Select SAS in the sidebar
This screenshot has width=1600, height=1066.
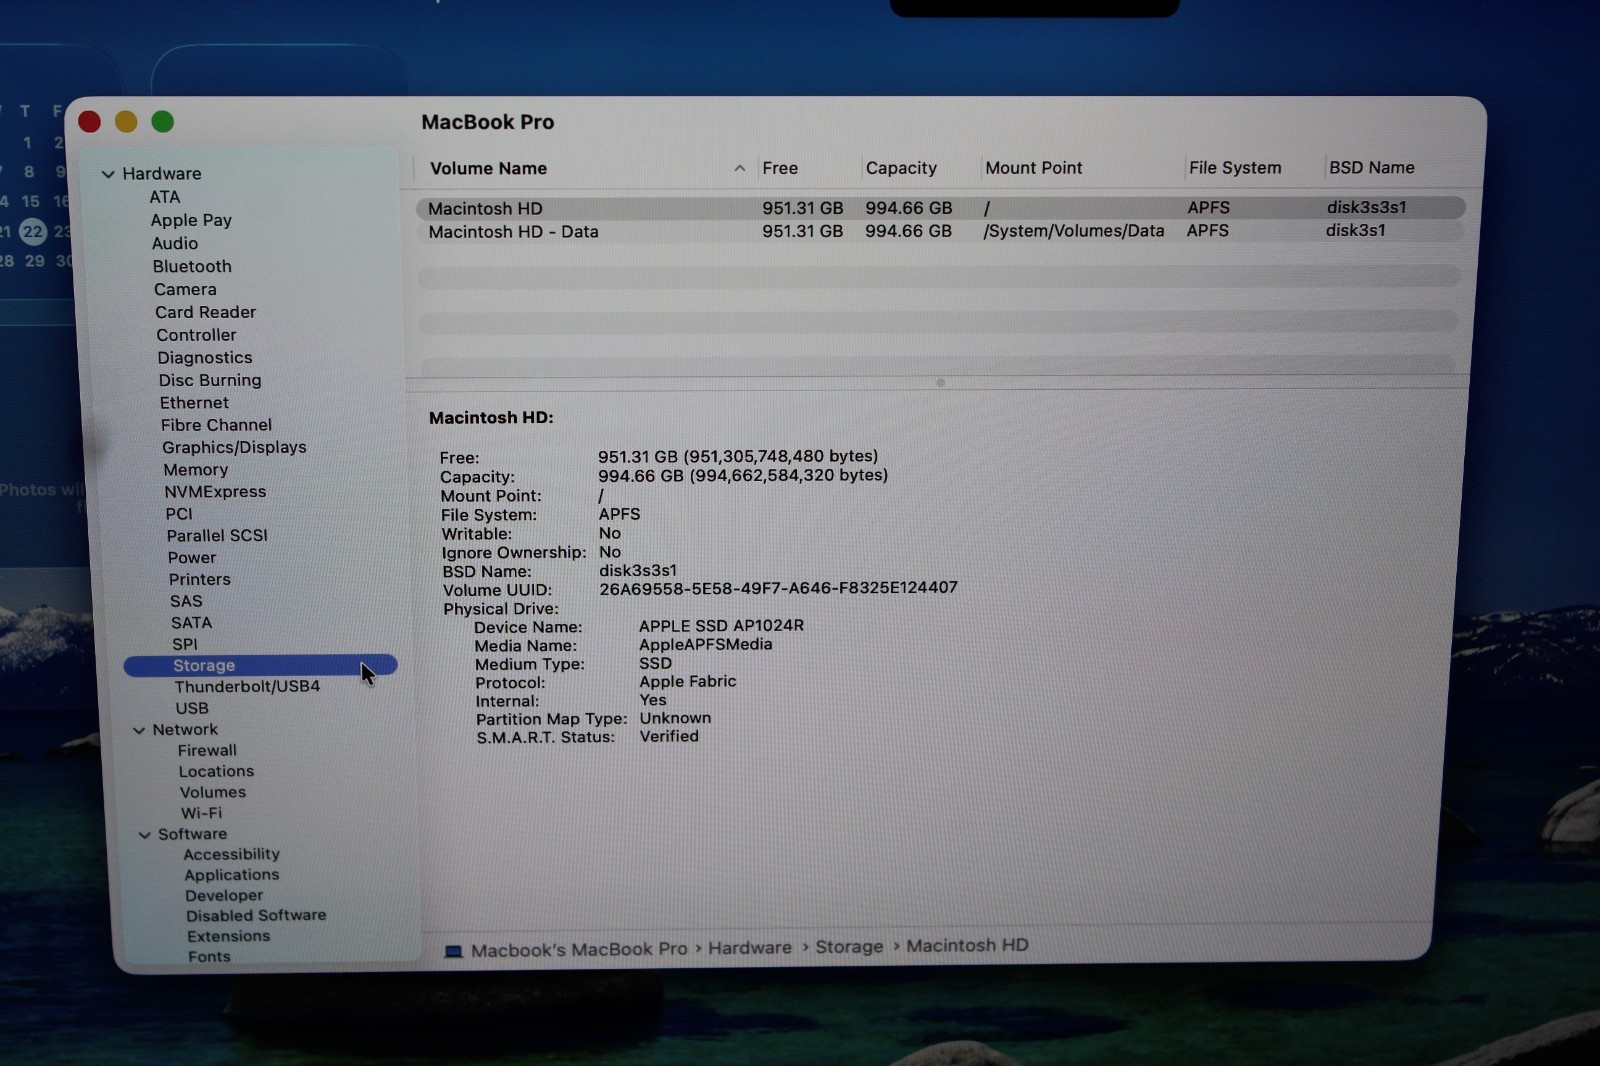(186, 601)
